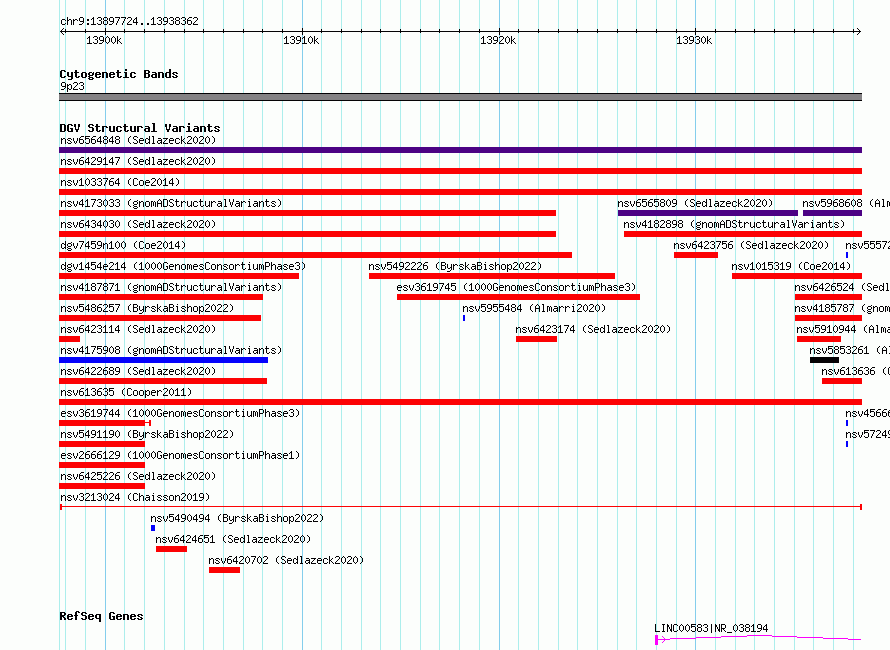890x650 pixels.
Task: Select the nsv5968608 variant label
Action: click(846, 203)
